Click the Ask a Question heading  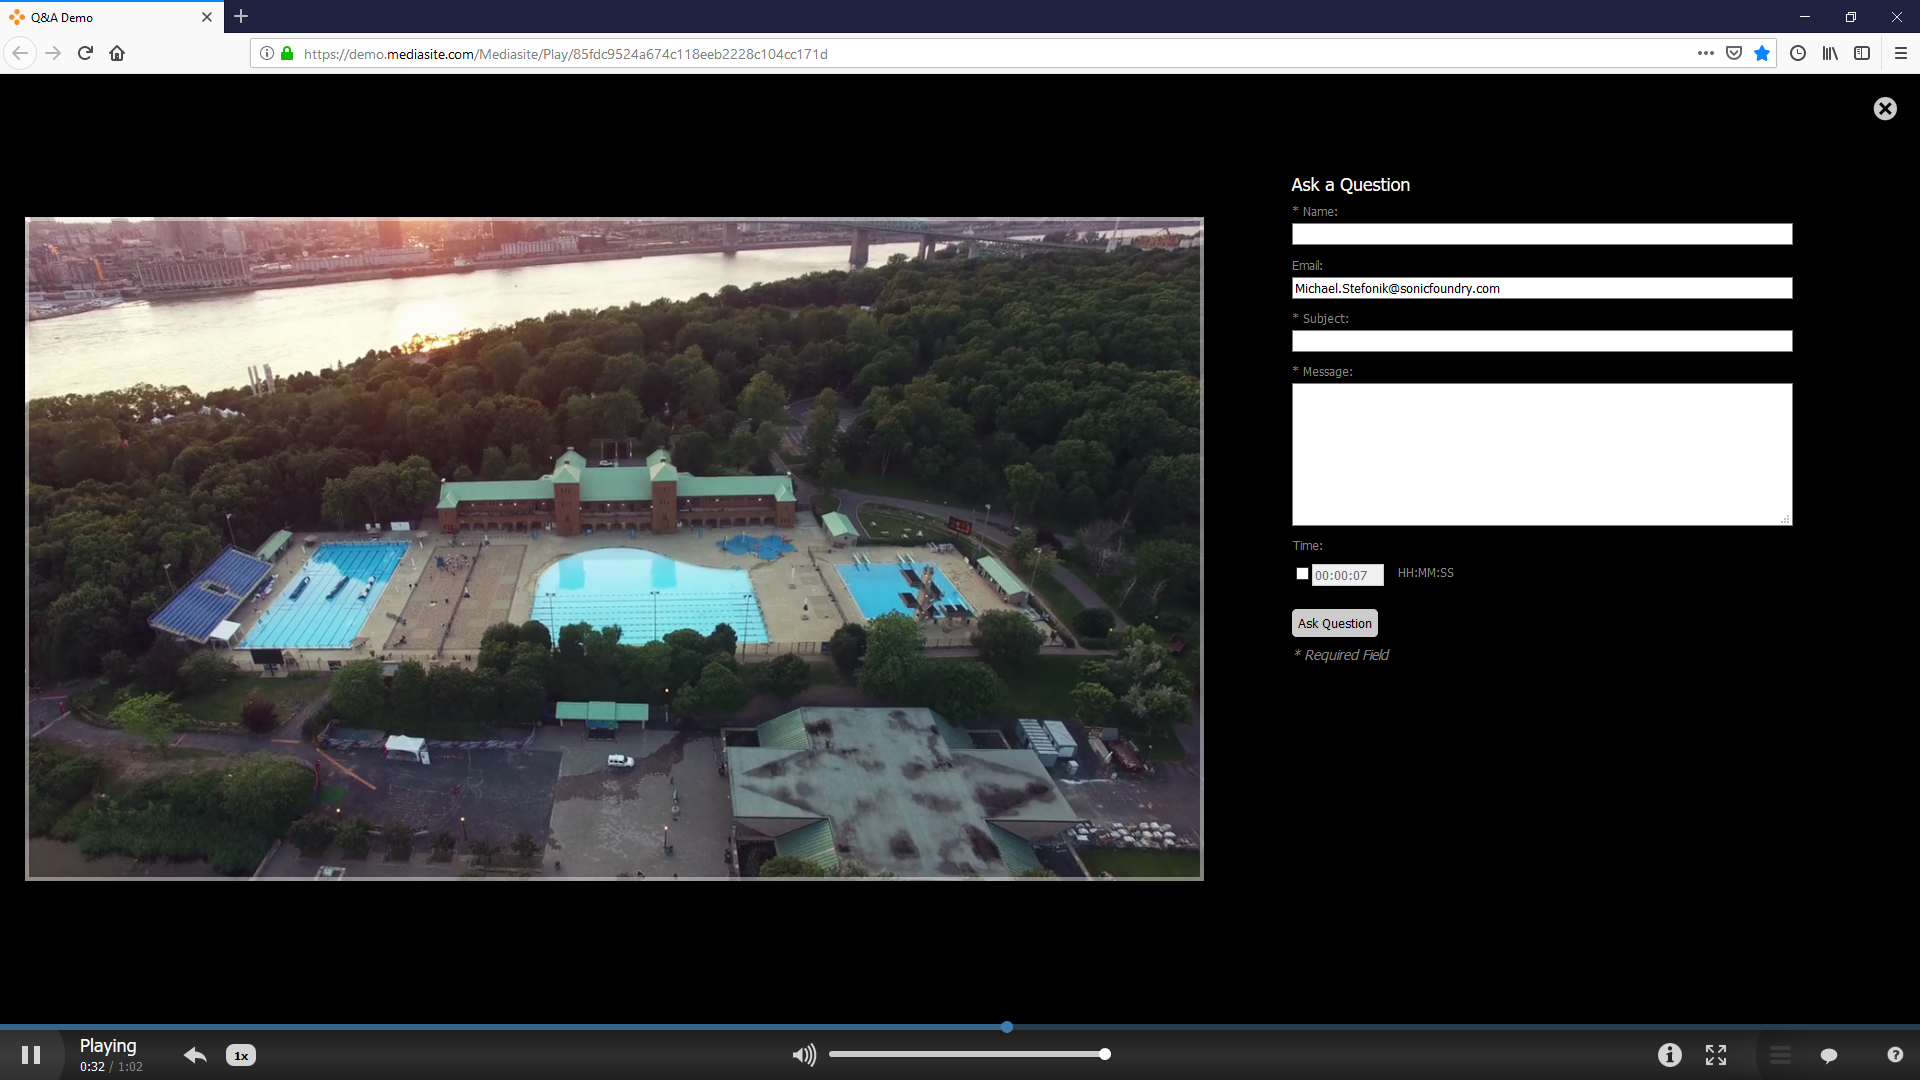point(1350,185)
